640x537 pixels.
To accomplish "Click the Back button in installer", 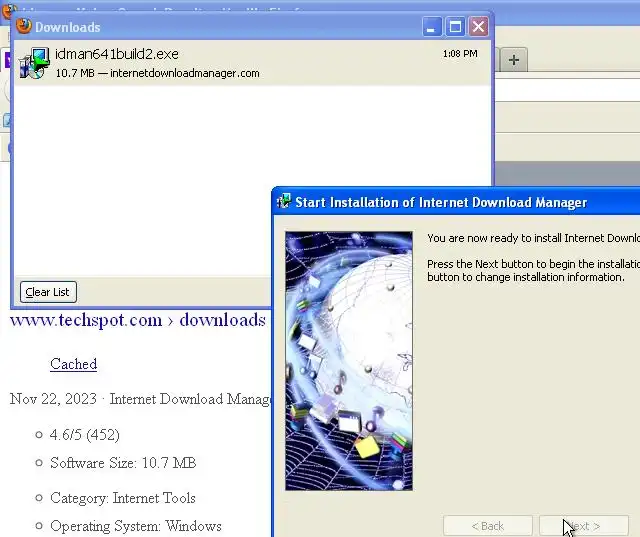I will click(488, 526).
